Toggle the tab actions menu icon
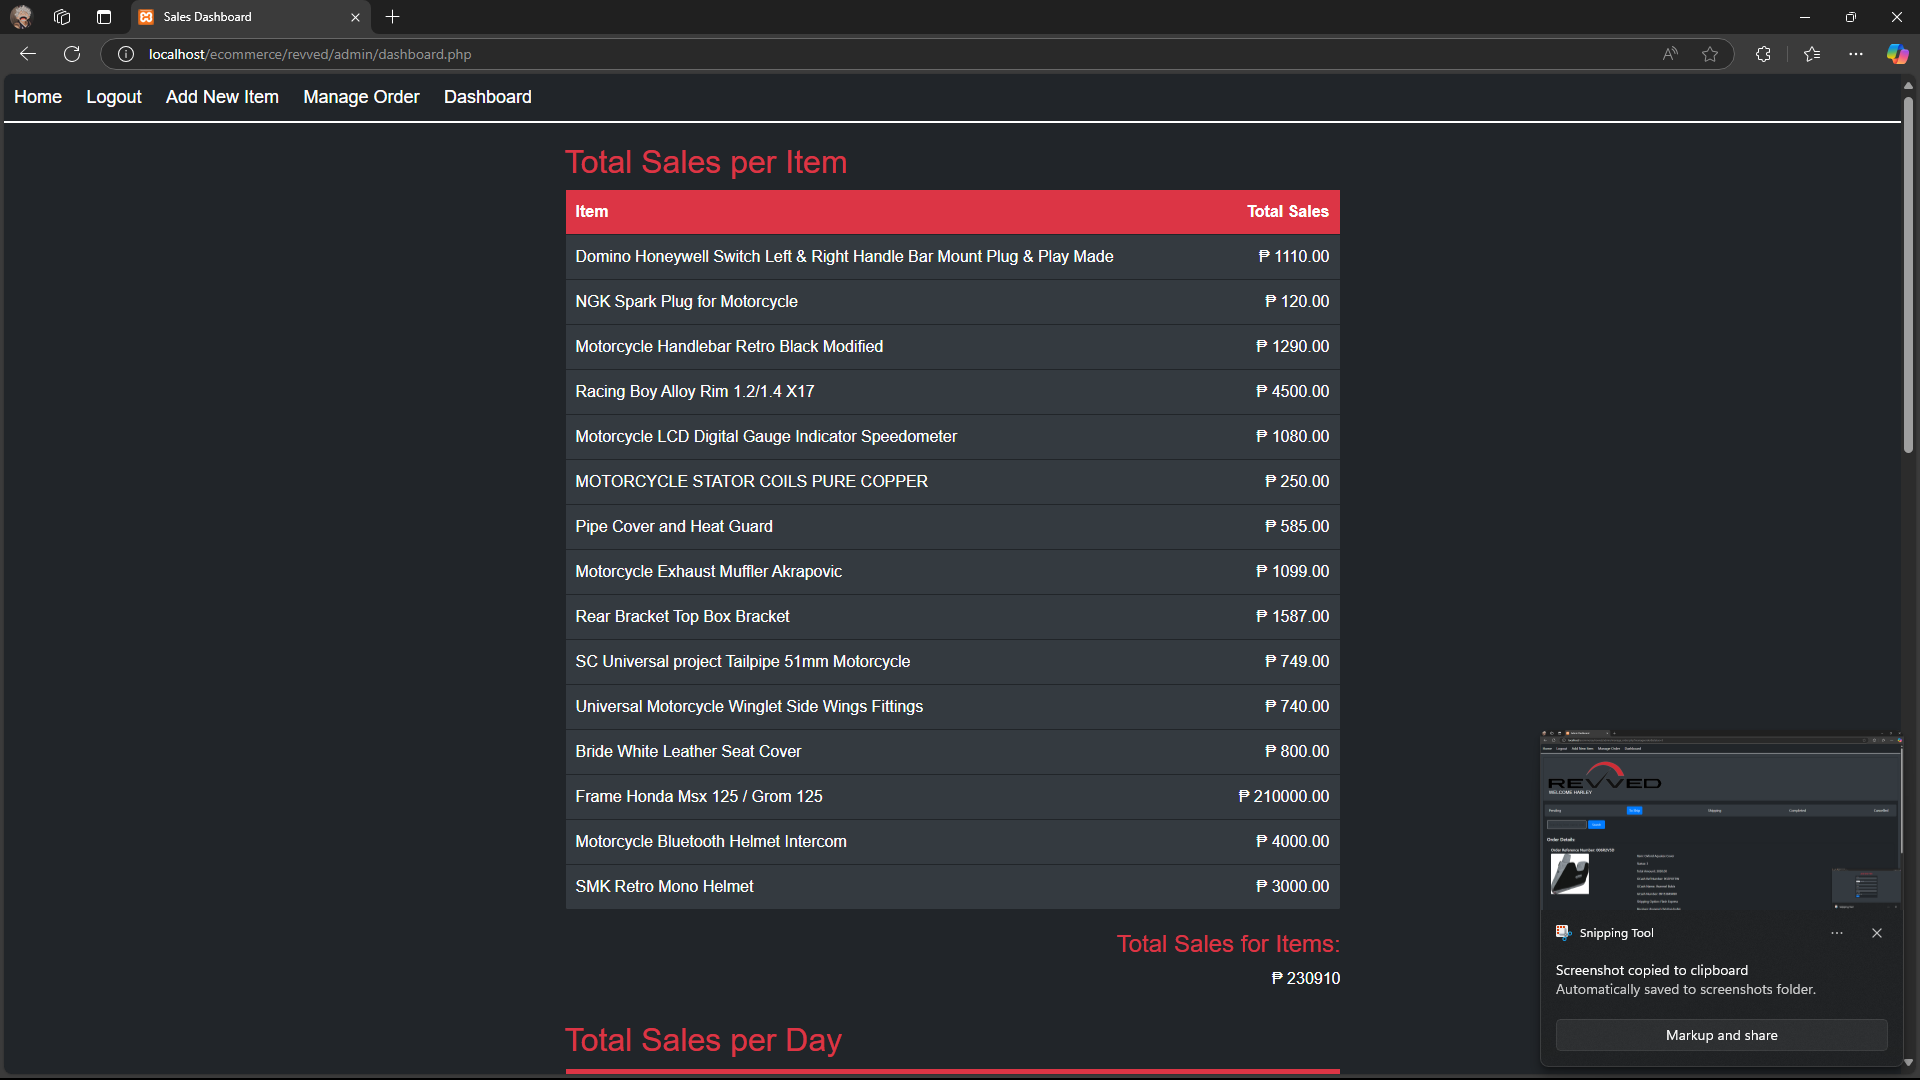Image resolution: width=1920 pixels, height=1080 pixels. (x=104, y=17)
